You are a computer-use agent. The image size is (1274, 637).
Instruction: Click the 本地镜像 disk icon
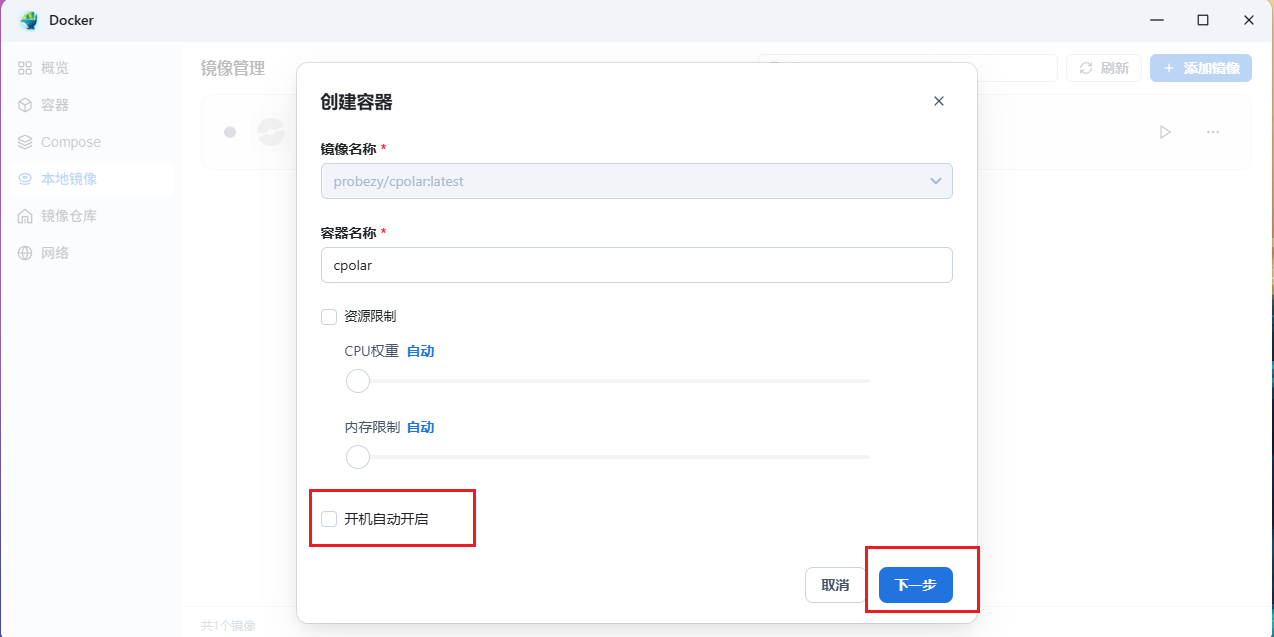click(25, 179)
